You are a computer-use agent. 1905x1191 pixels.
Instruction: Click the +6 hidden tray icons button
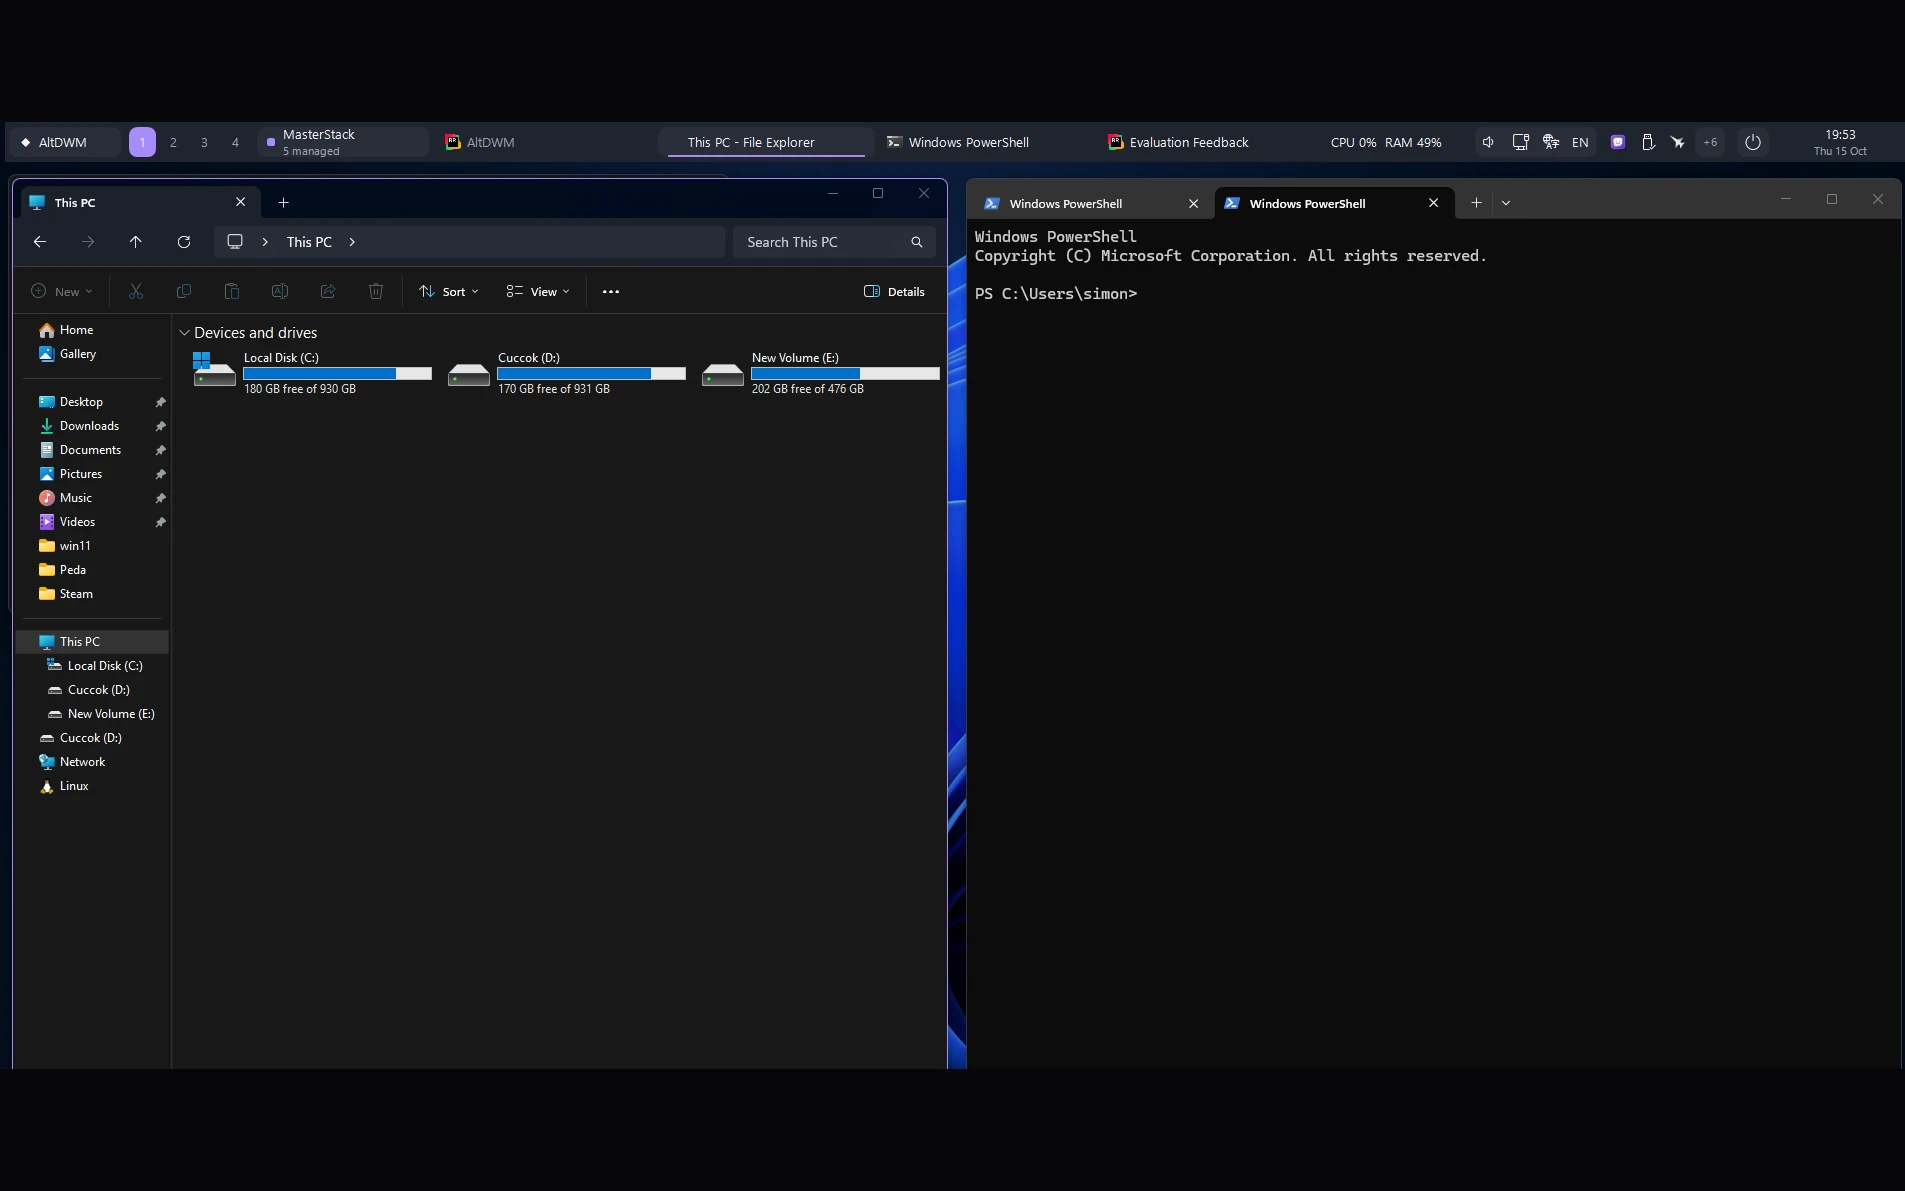[1710, 142]
